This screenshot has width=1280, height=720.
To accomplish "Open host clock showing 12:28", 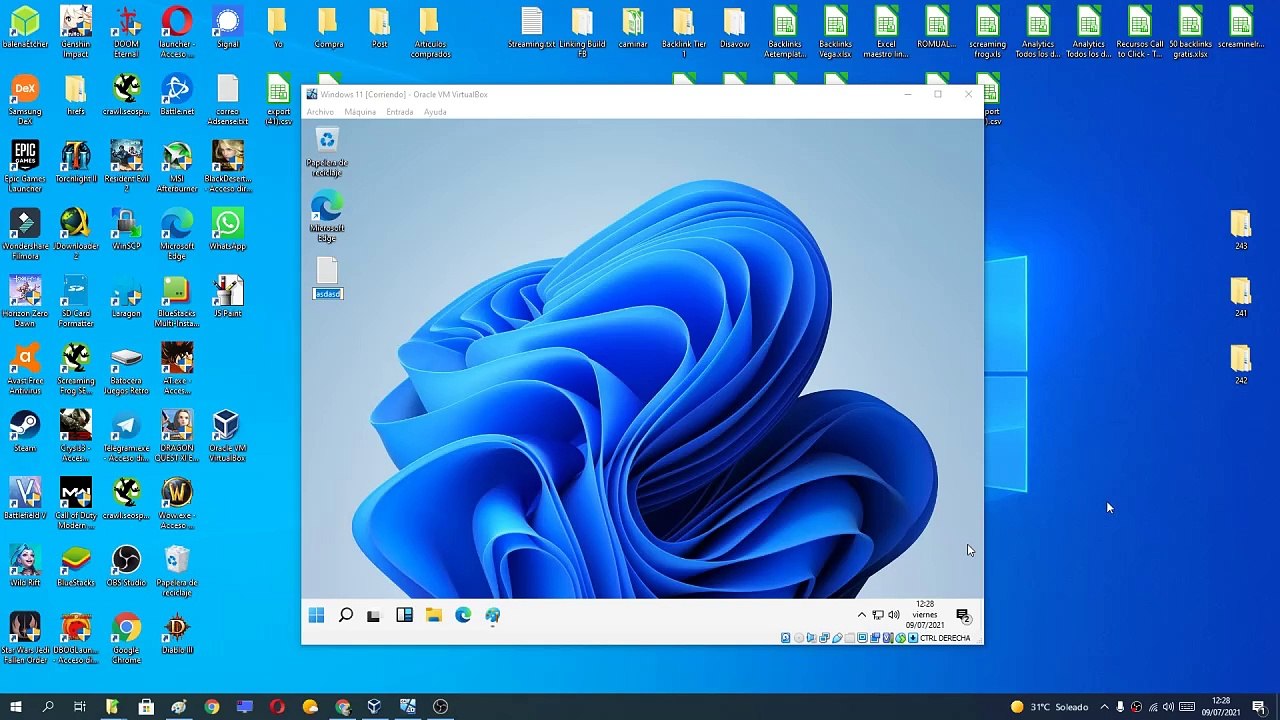I will coord(1221,707).
